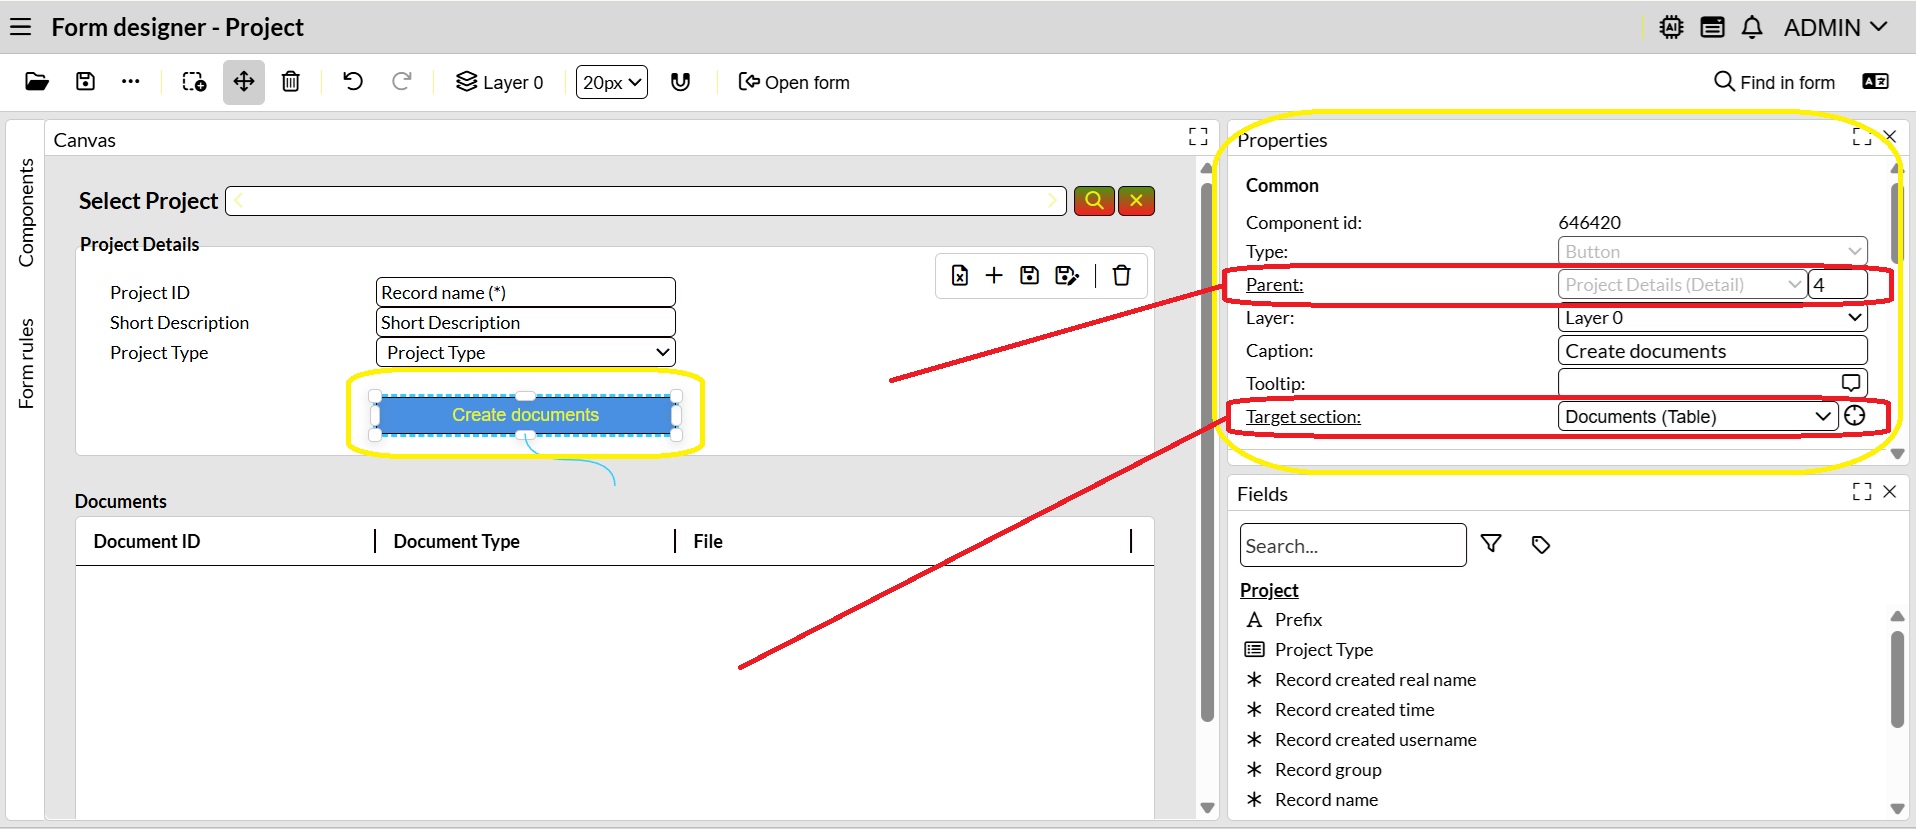Click the open folder icon in toolbar
Image resolution: width=1916 pixels, height=829 pixels.
[x=37, y=82]
